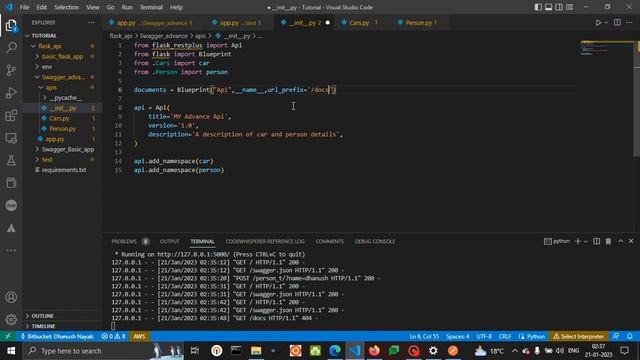Click the AWS status bar item

pos(139,336)
